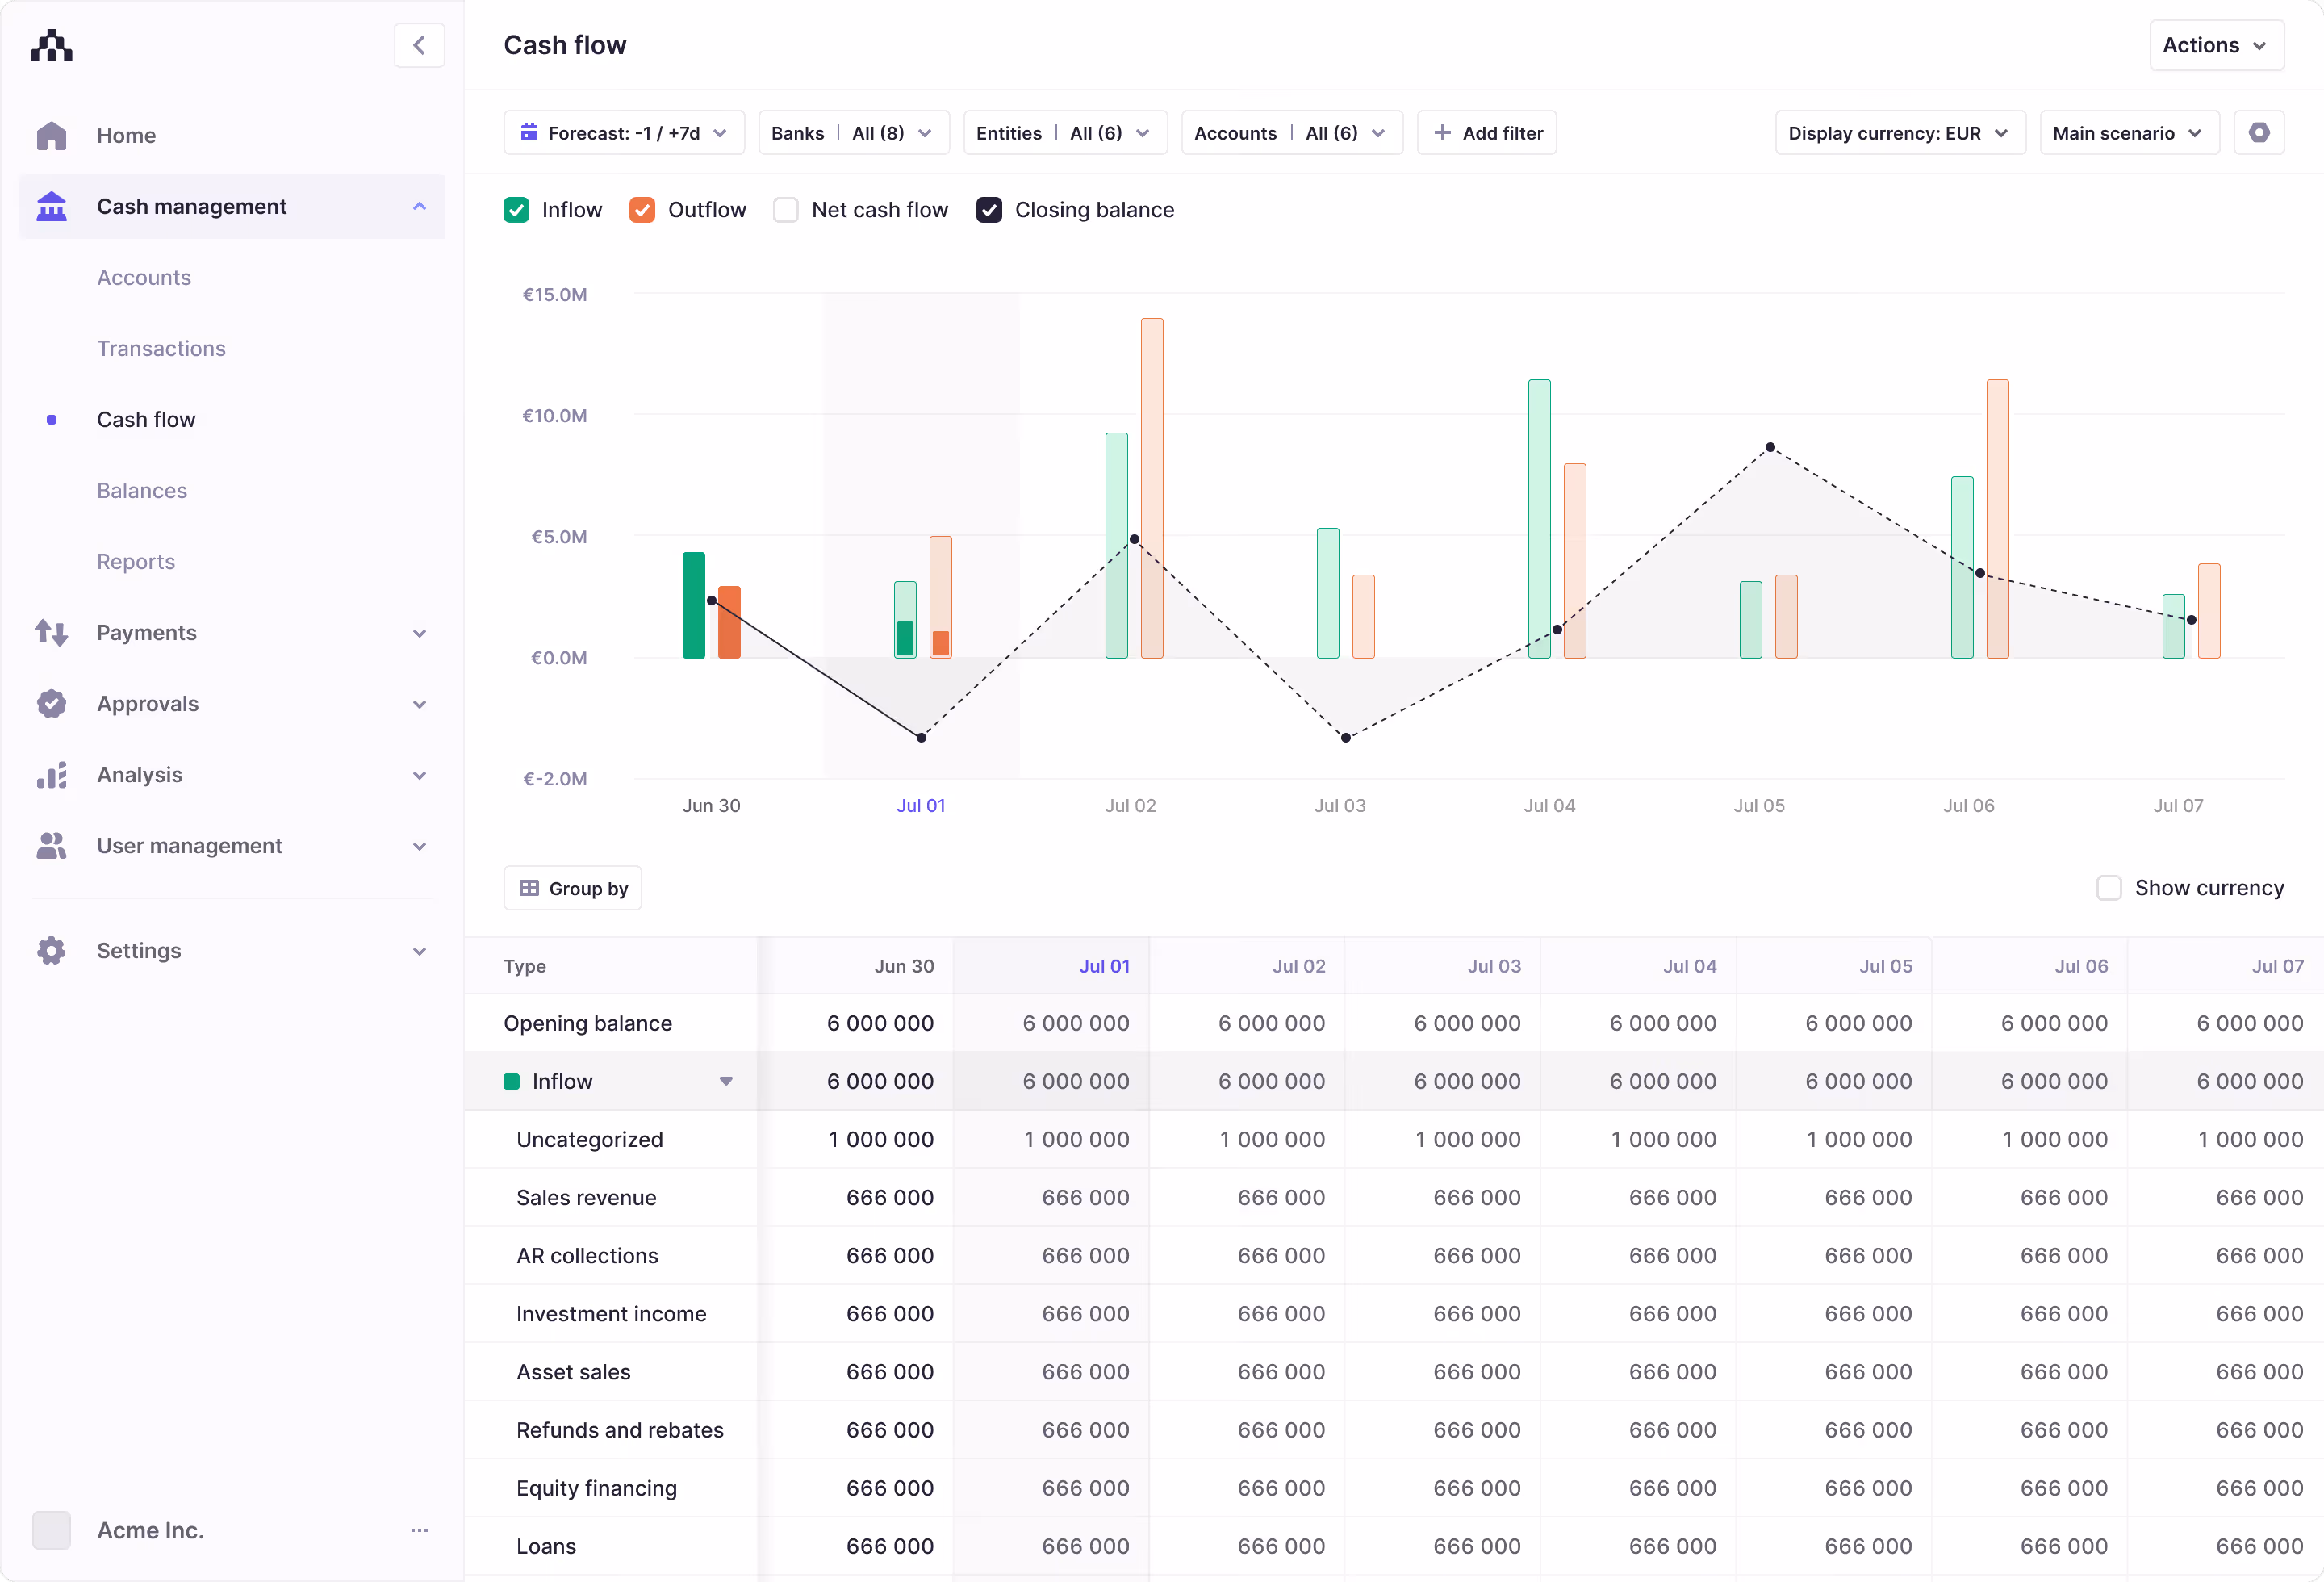Click the company logo at top left

51,45
